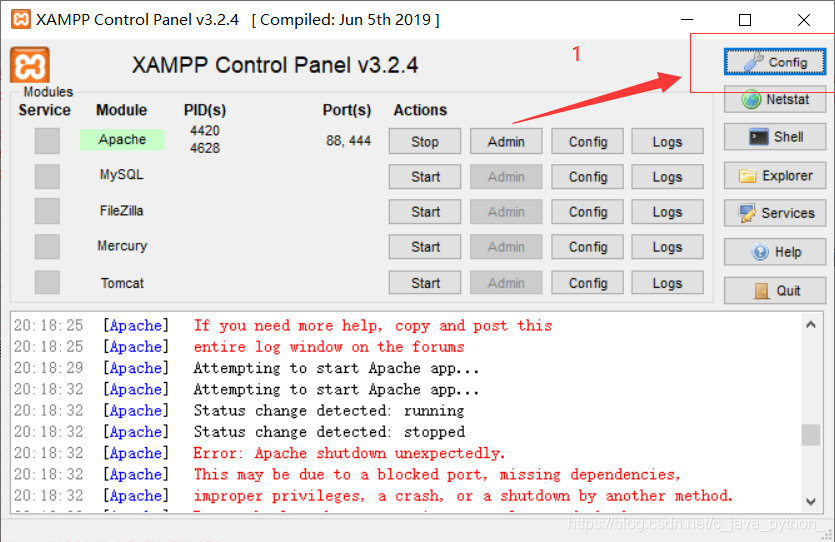Click the Mercury module name

click(122, 246)
